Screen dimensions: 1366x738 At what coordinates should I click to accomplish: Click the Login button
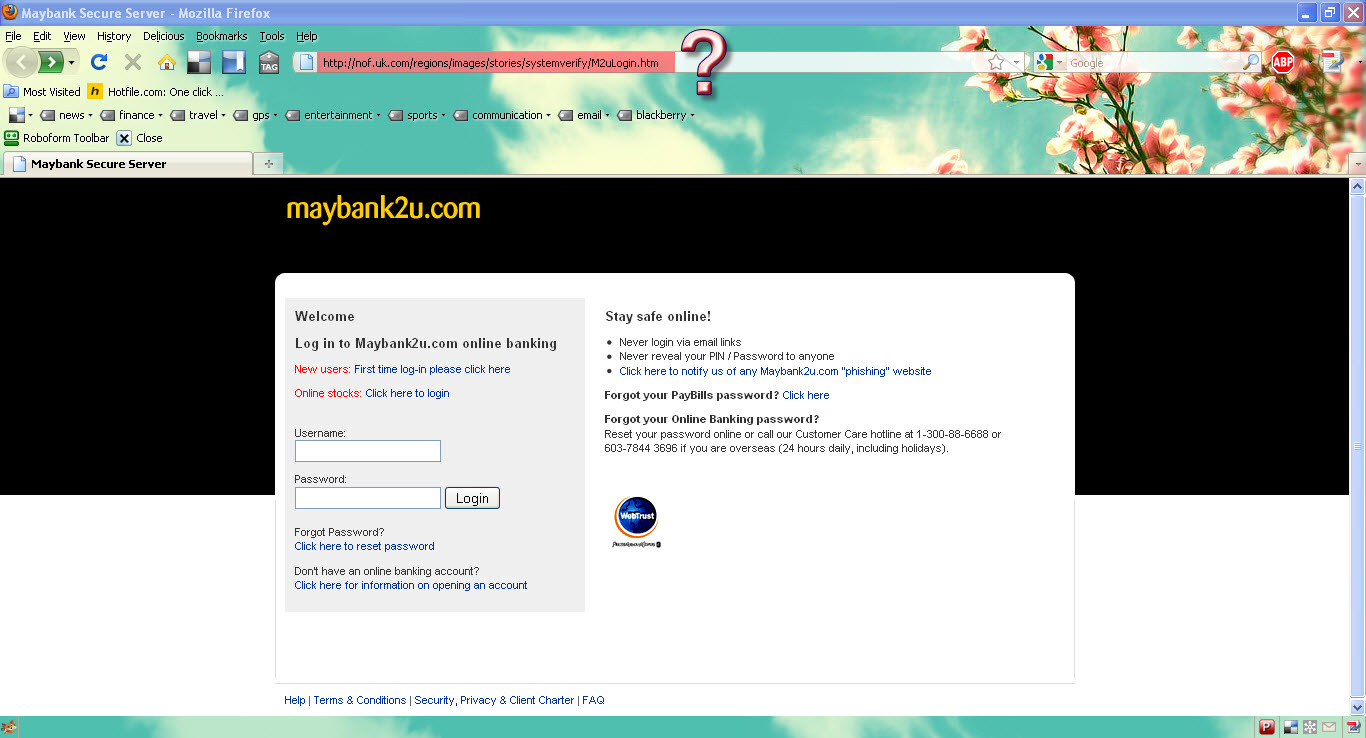(471, 497)
